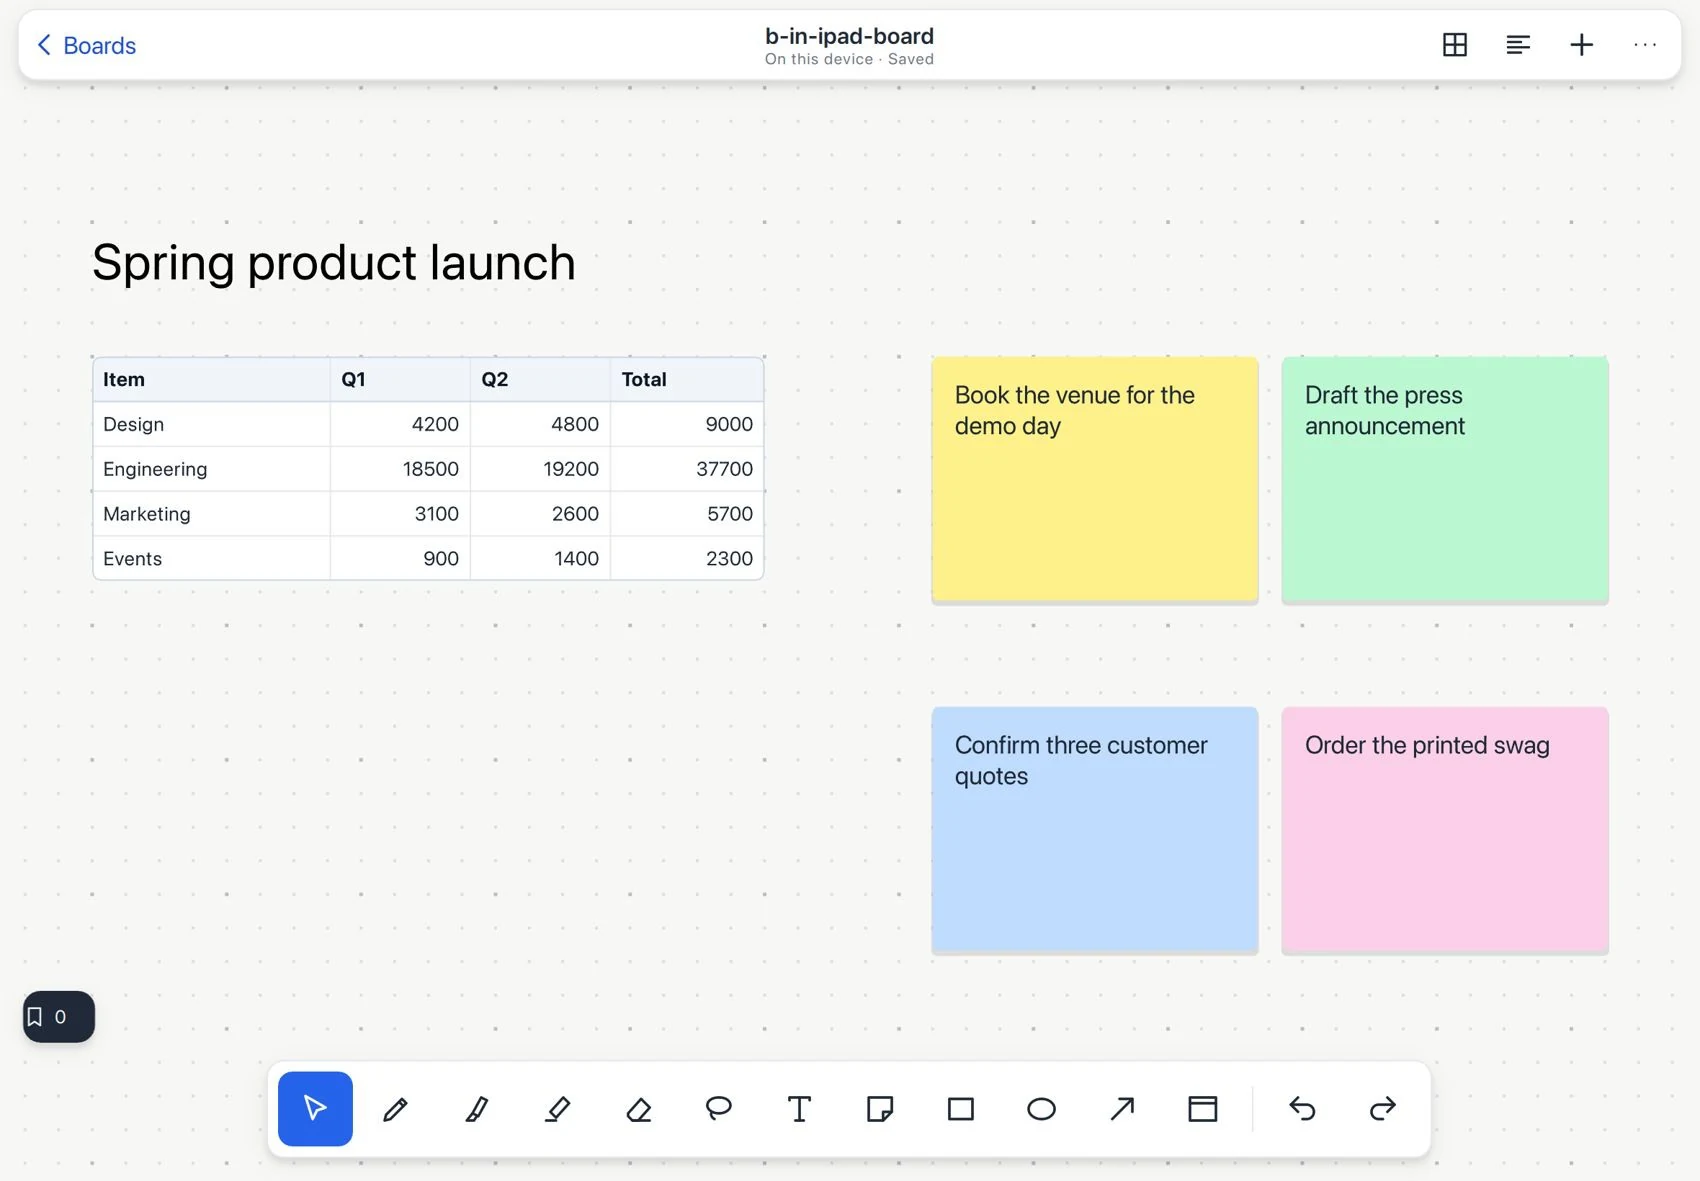Image resolution: width=1700 pixels, height=1181 pixels.
Task: Activate the eraser tool
Action: click(x=638, y=1108)
